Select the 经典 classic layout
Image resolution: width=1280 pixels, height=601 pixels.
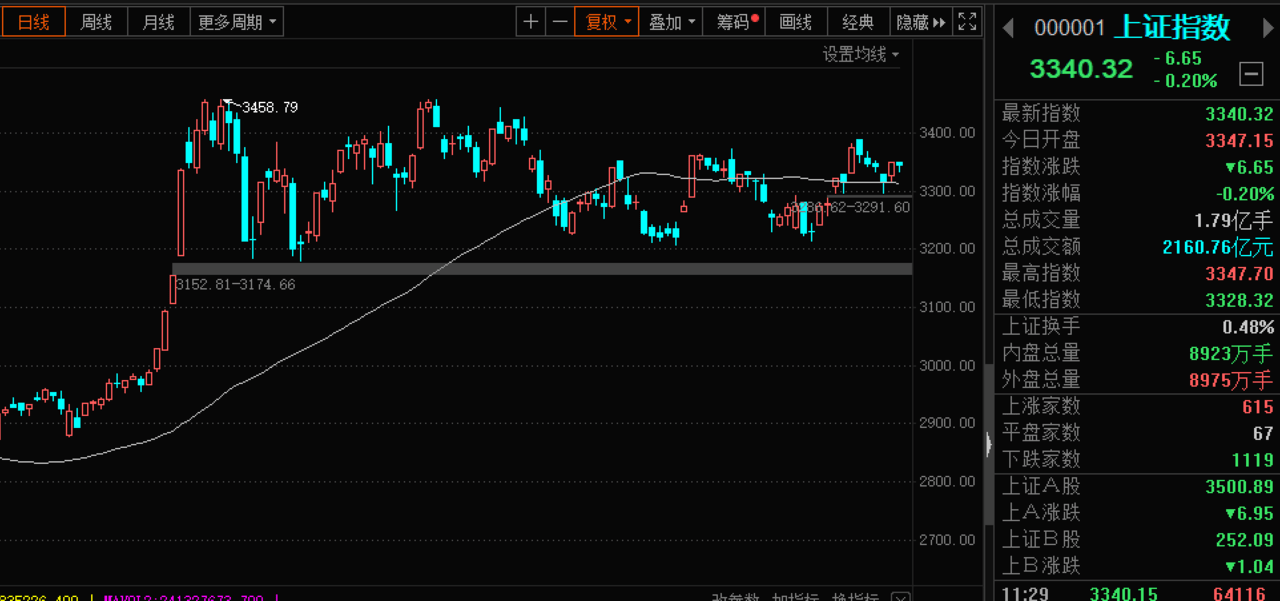[858, 22]
